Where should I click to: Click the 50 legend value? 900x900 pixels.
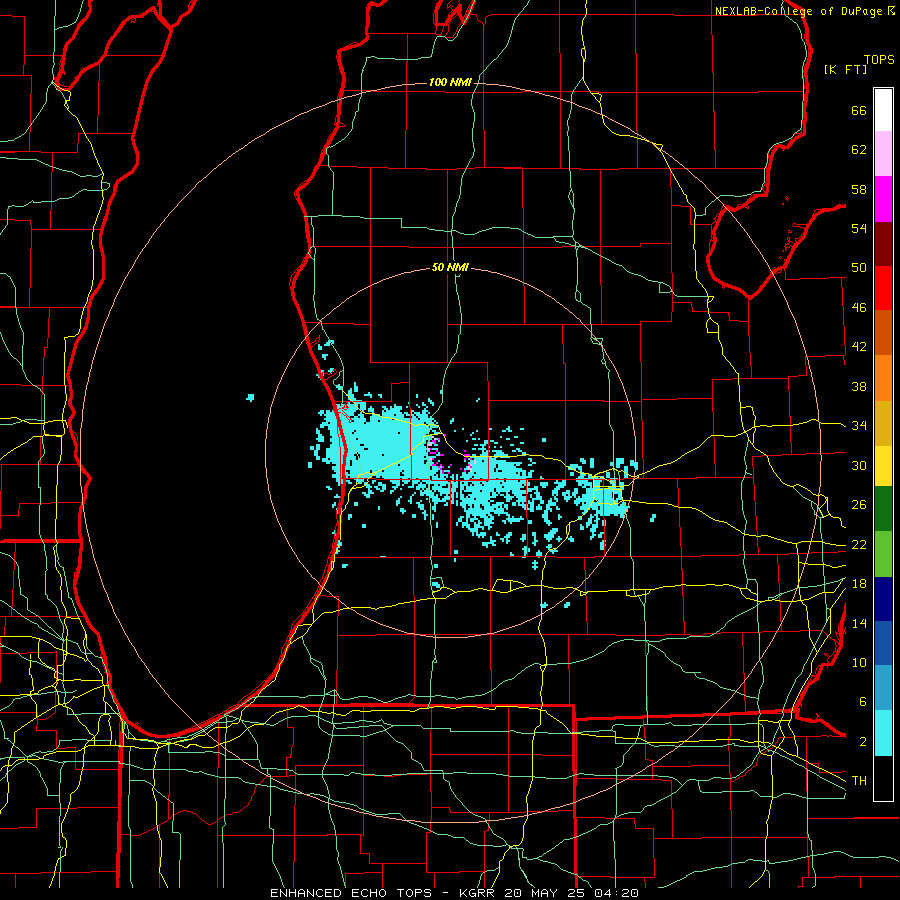[x=859, y=268]
